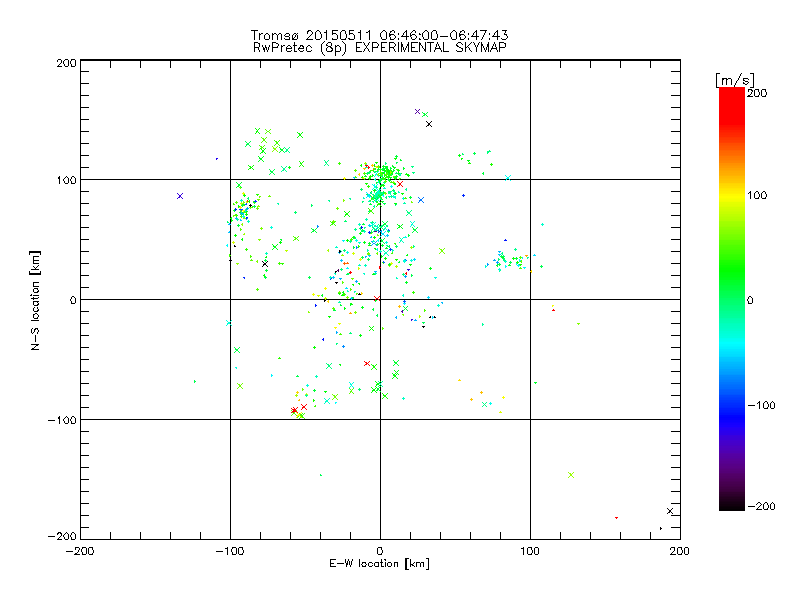Click the black X marker in the far southeast corner

(x=670, y=511)
